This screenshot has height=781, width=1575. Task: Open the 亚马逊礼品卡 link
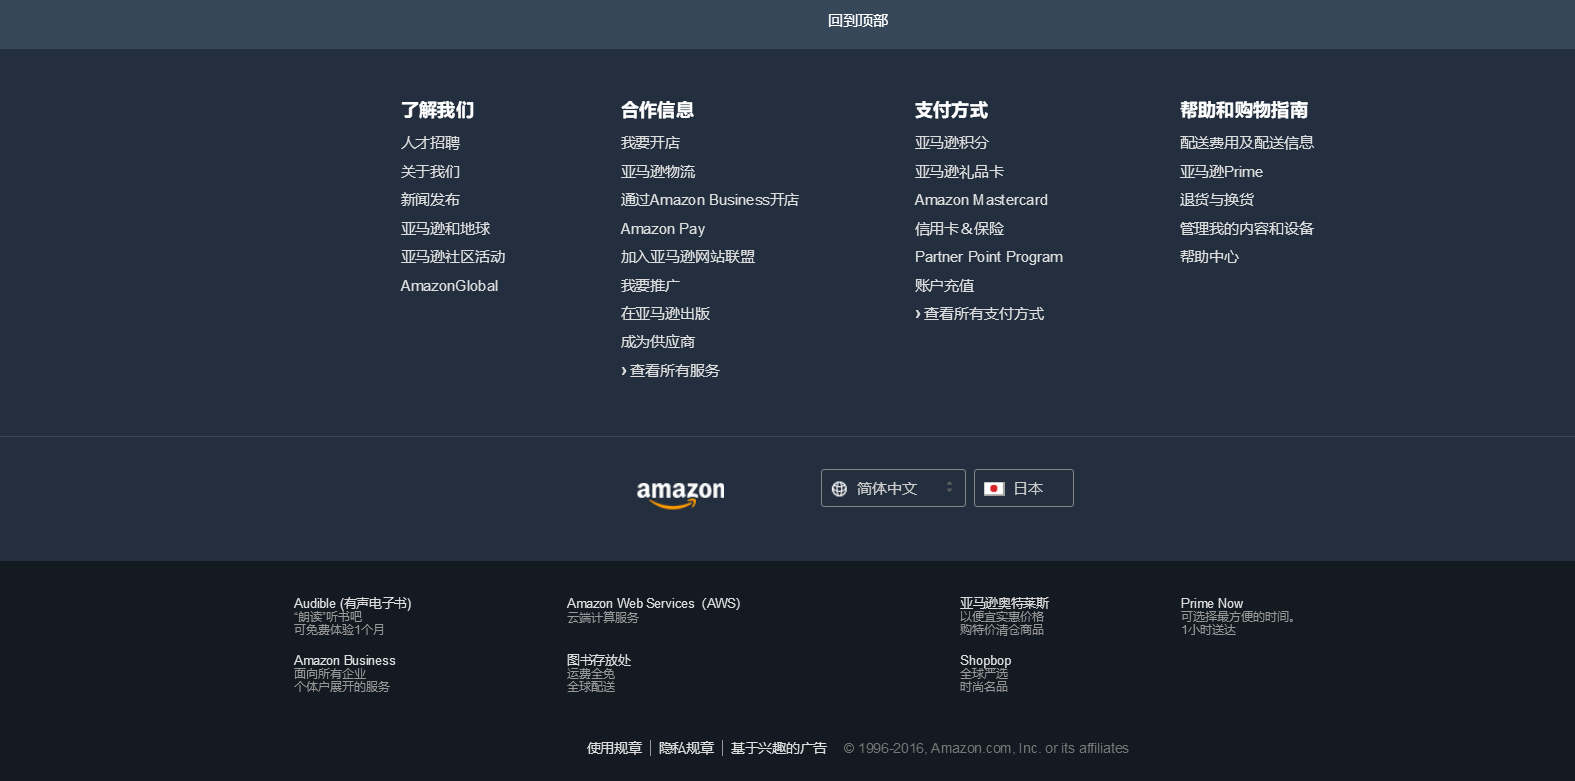959,172
